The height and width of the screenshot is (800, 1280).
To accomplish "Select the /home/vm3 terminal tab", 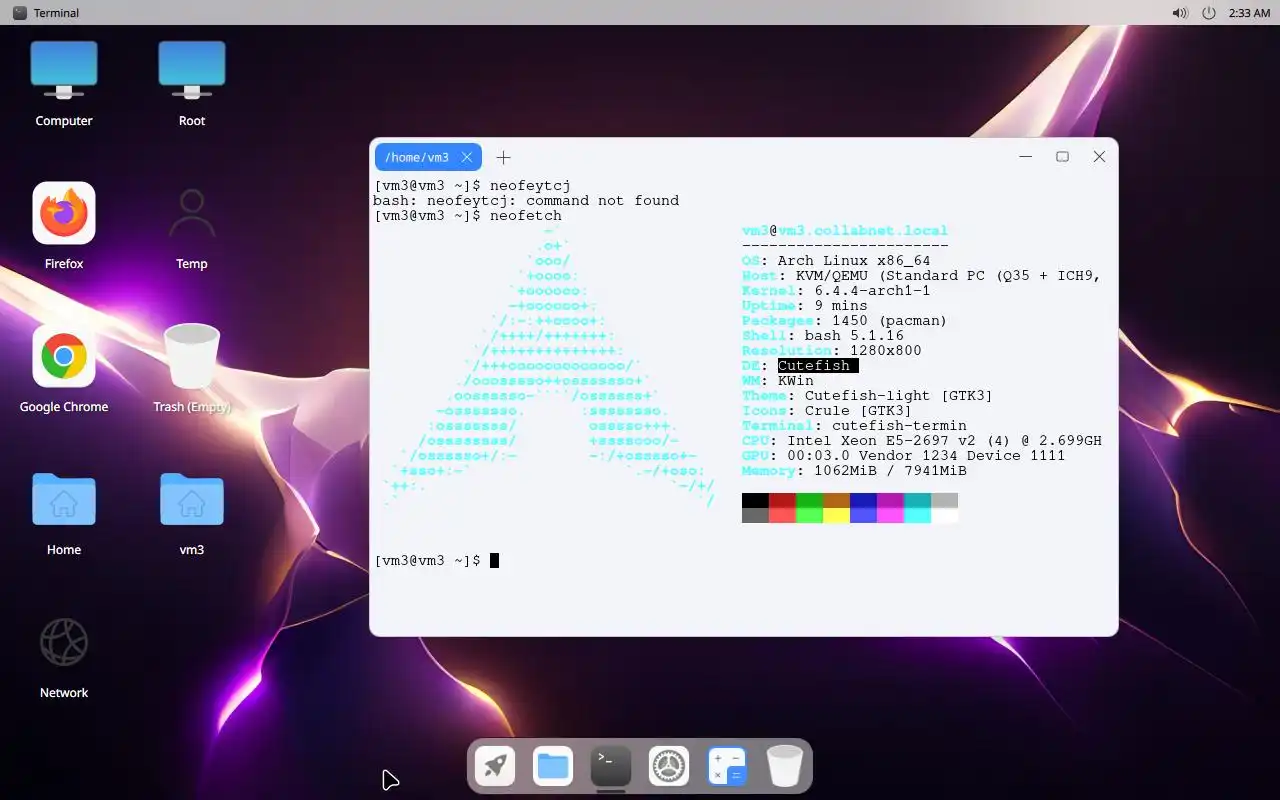I will (x=428, y=157).
